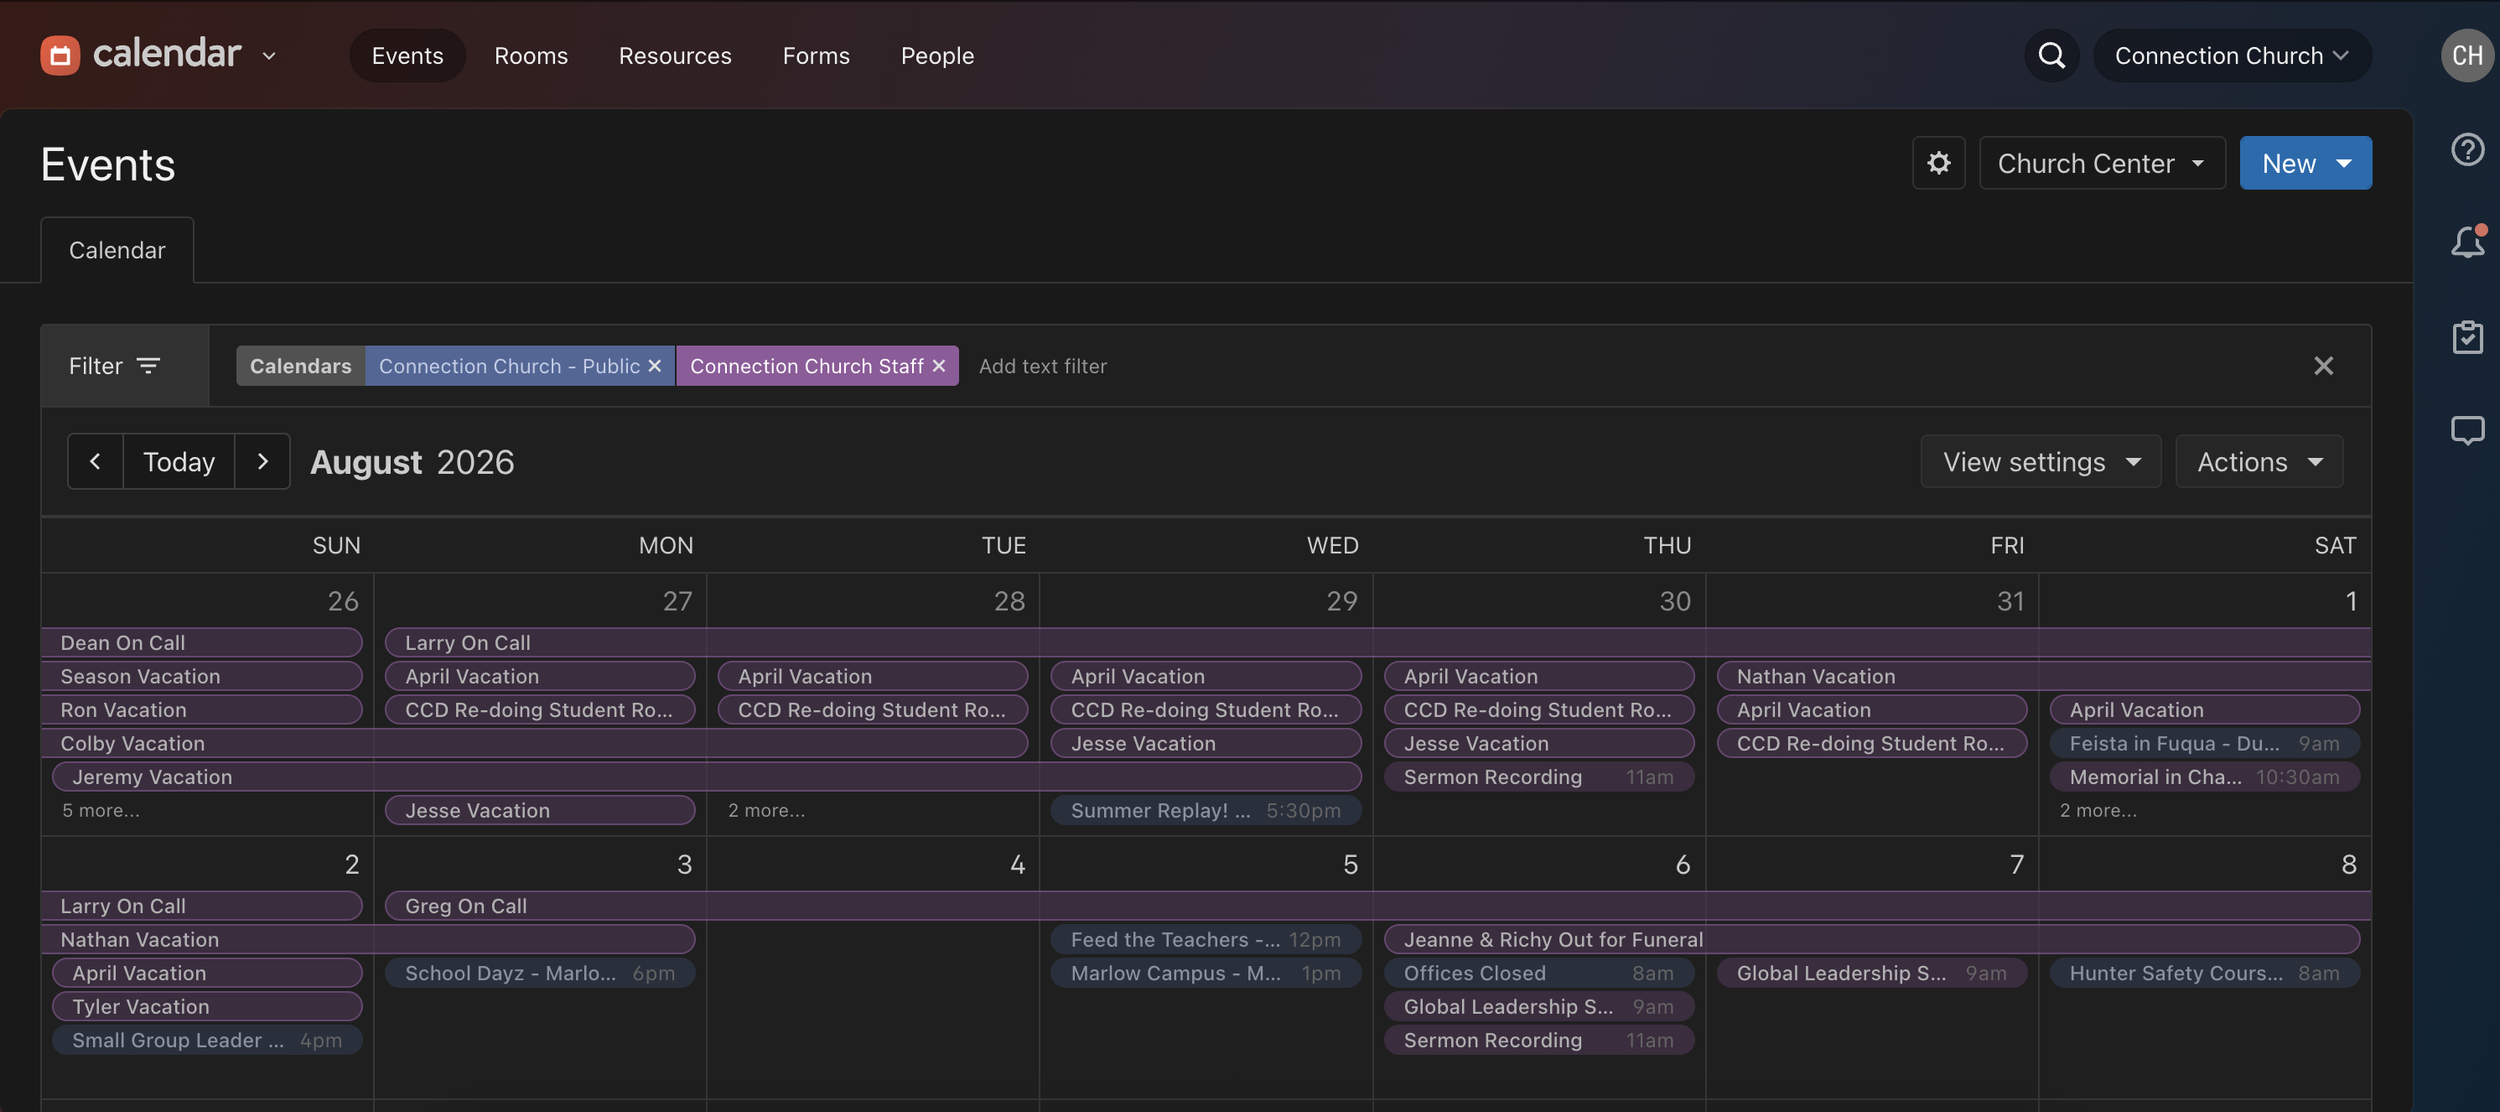Open the calendar app switcher chevron
This screenshot has width=2500, height=1112.
point(269,56)
